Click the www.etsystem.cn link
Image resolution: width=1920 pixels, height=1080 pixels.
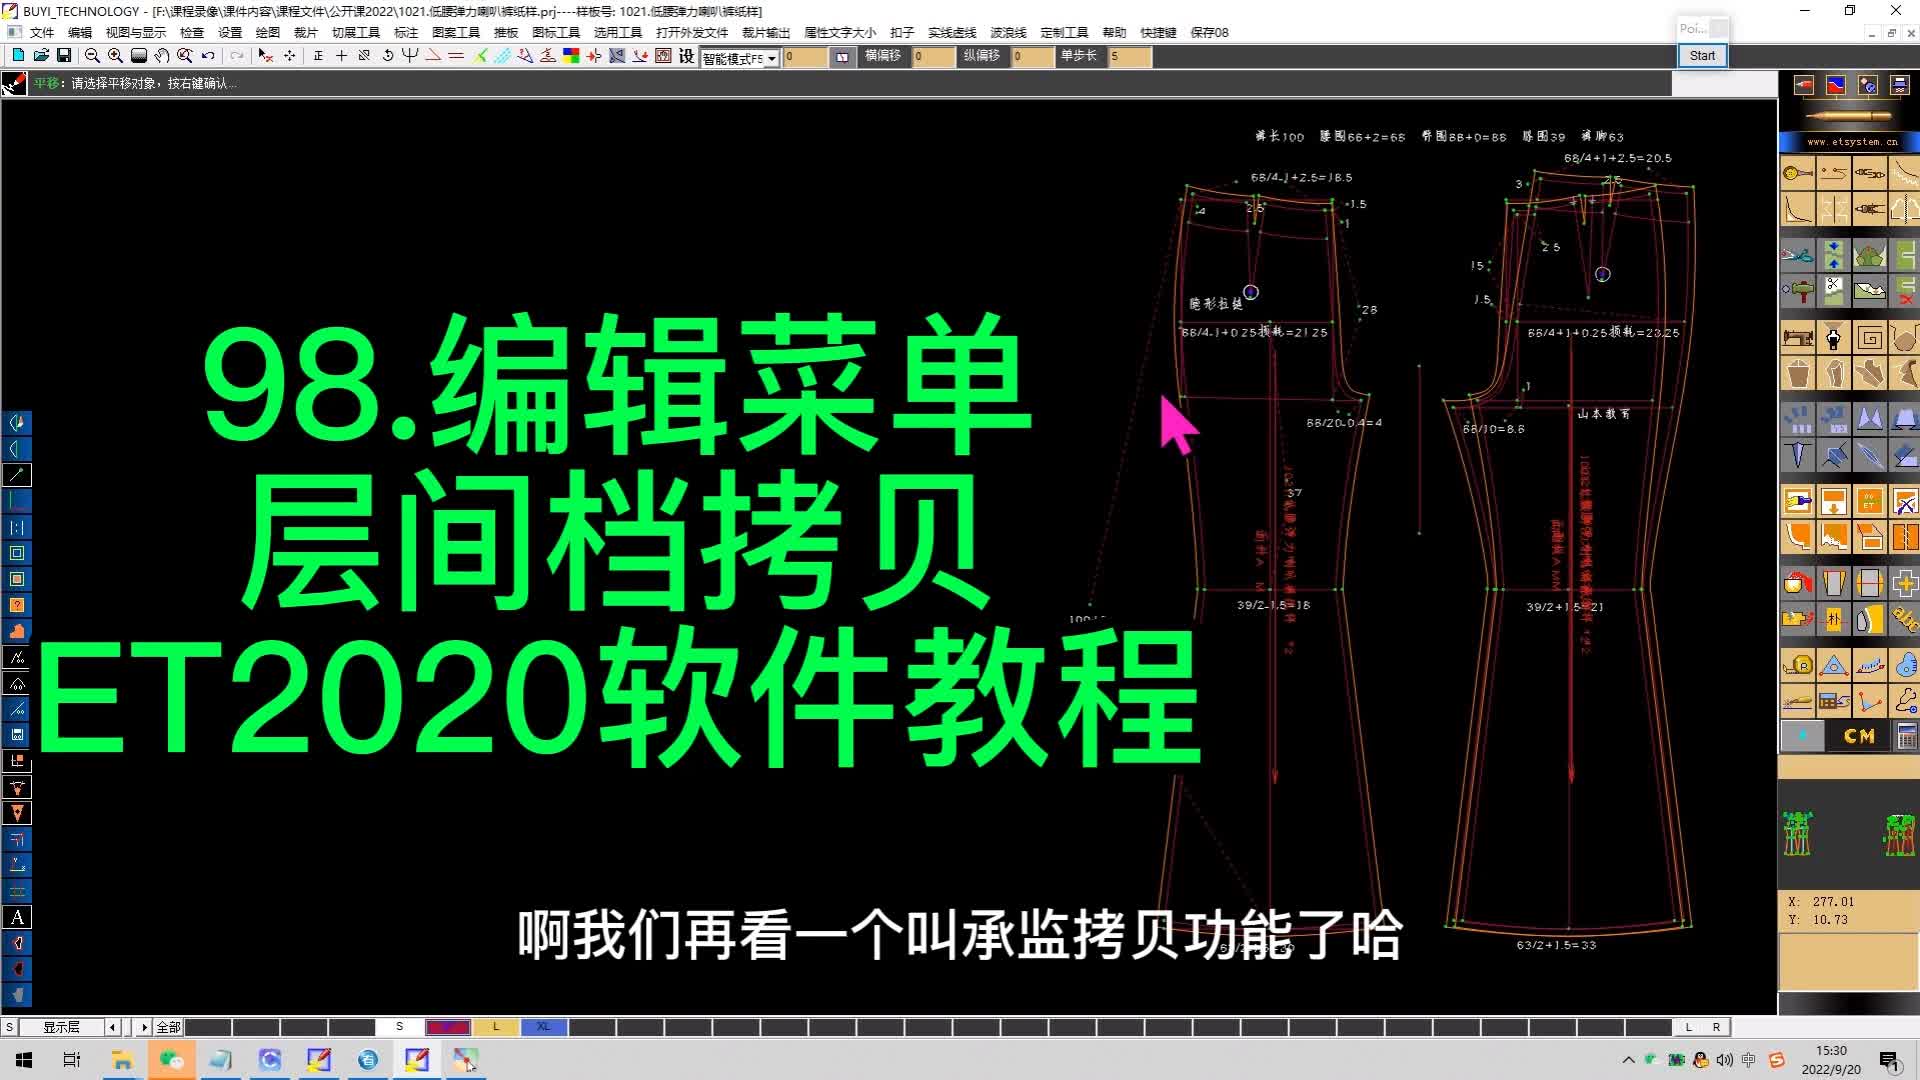[1852, 142]
